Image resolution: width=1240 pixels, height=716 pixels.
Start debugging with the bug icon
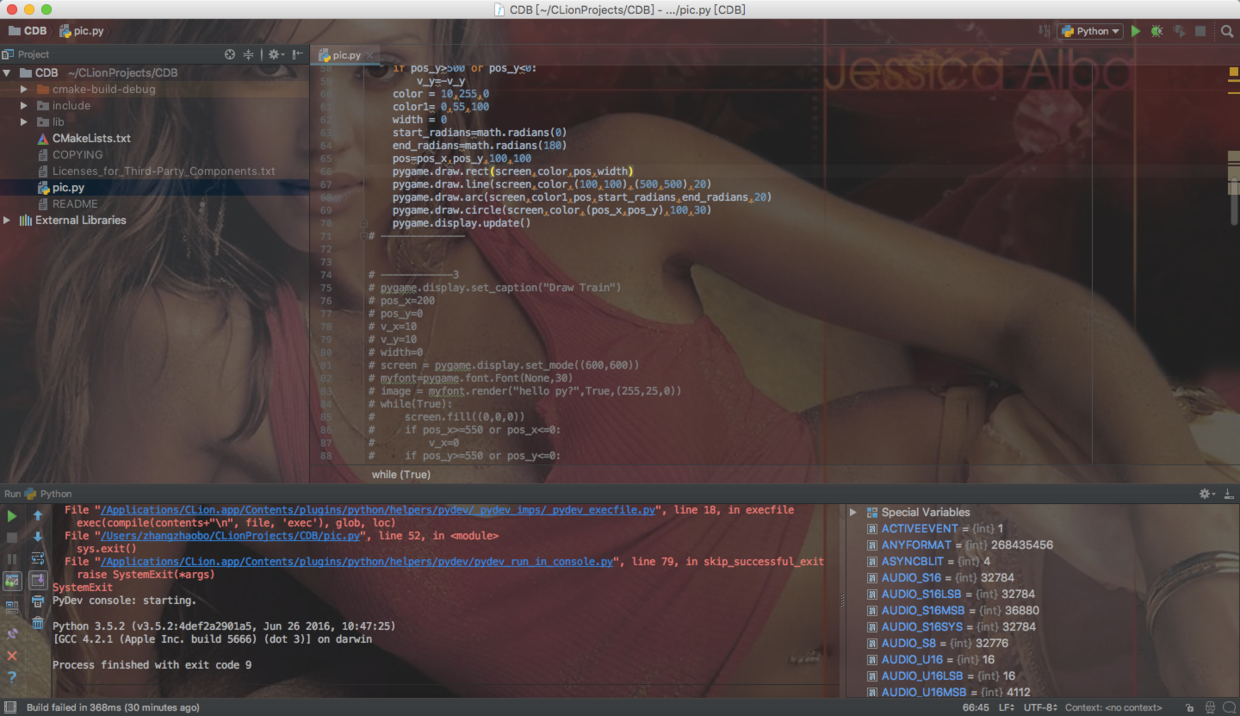click(1157, 31)
